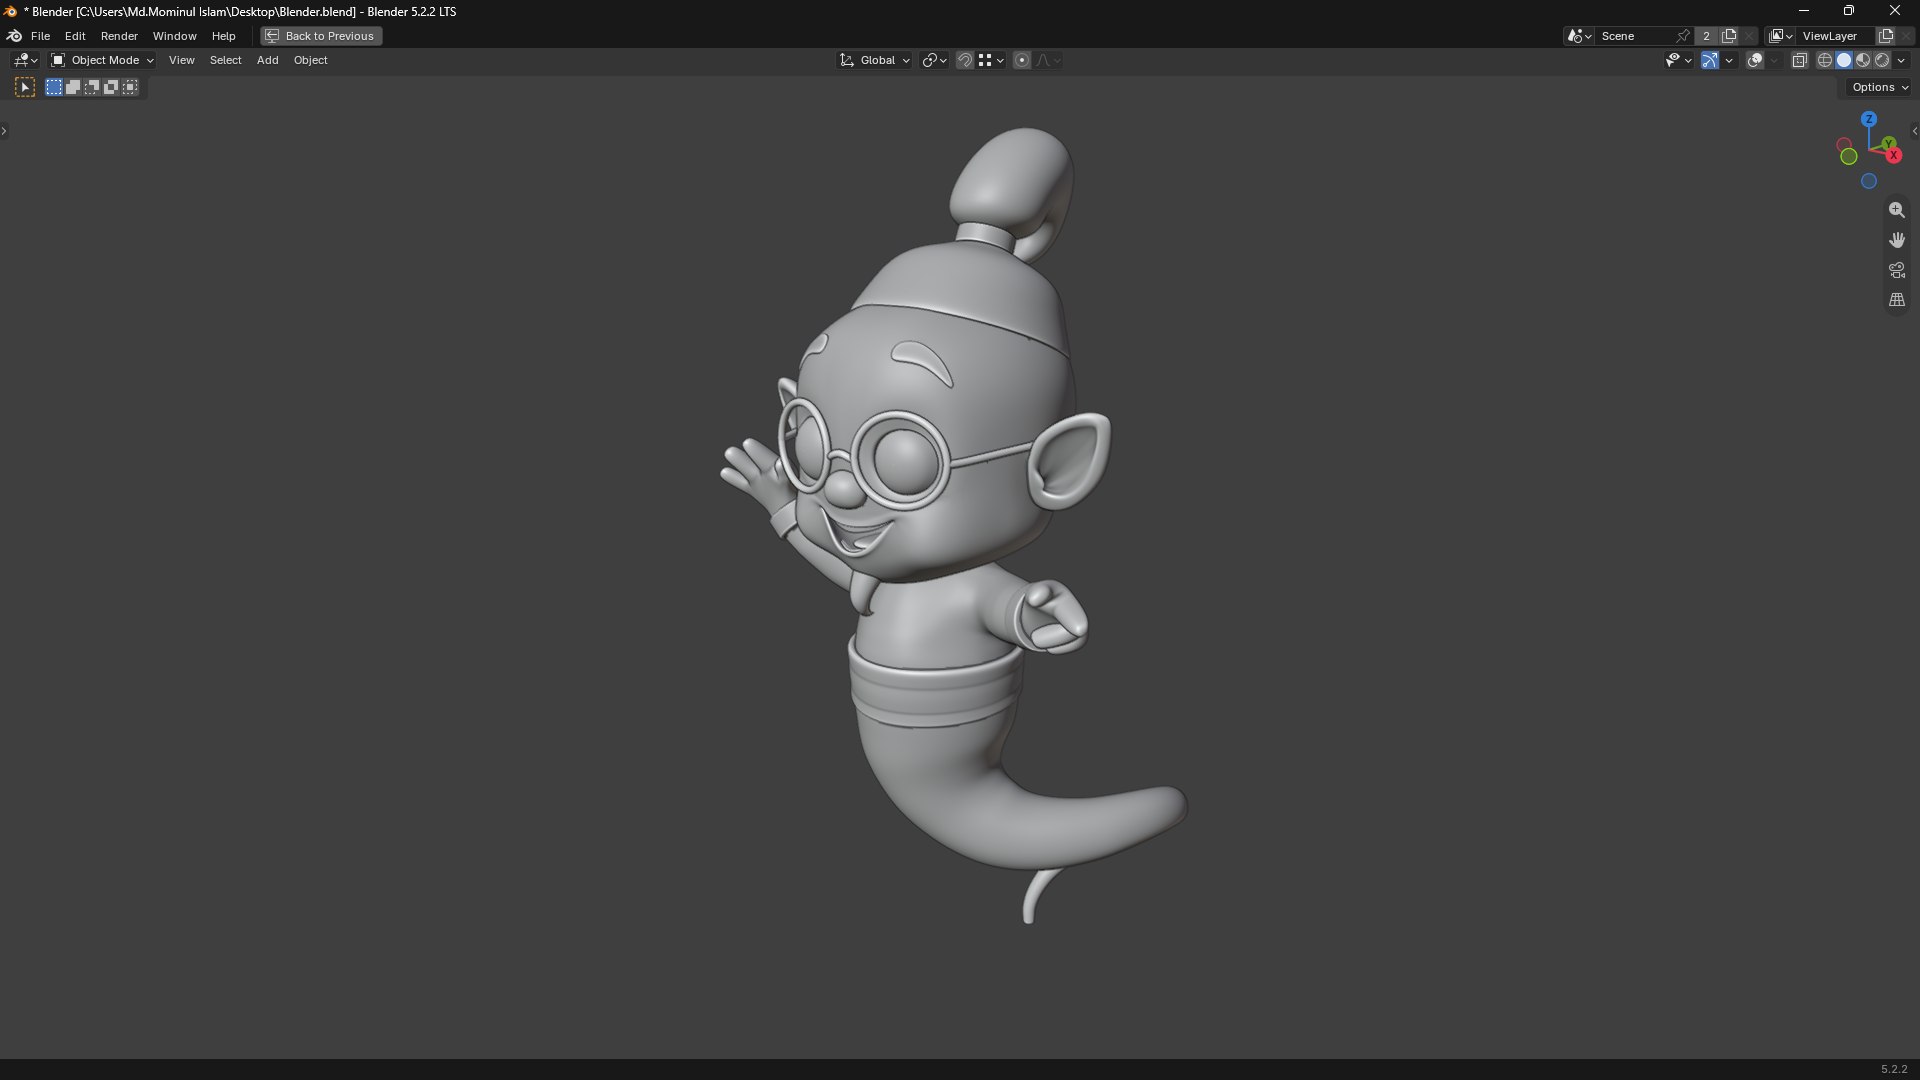Click the red X axis on gizmo
The width and height of the screenshot is (1920, 1080).
1893,155
